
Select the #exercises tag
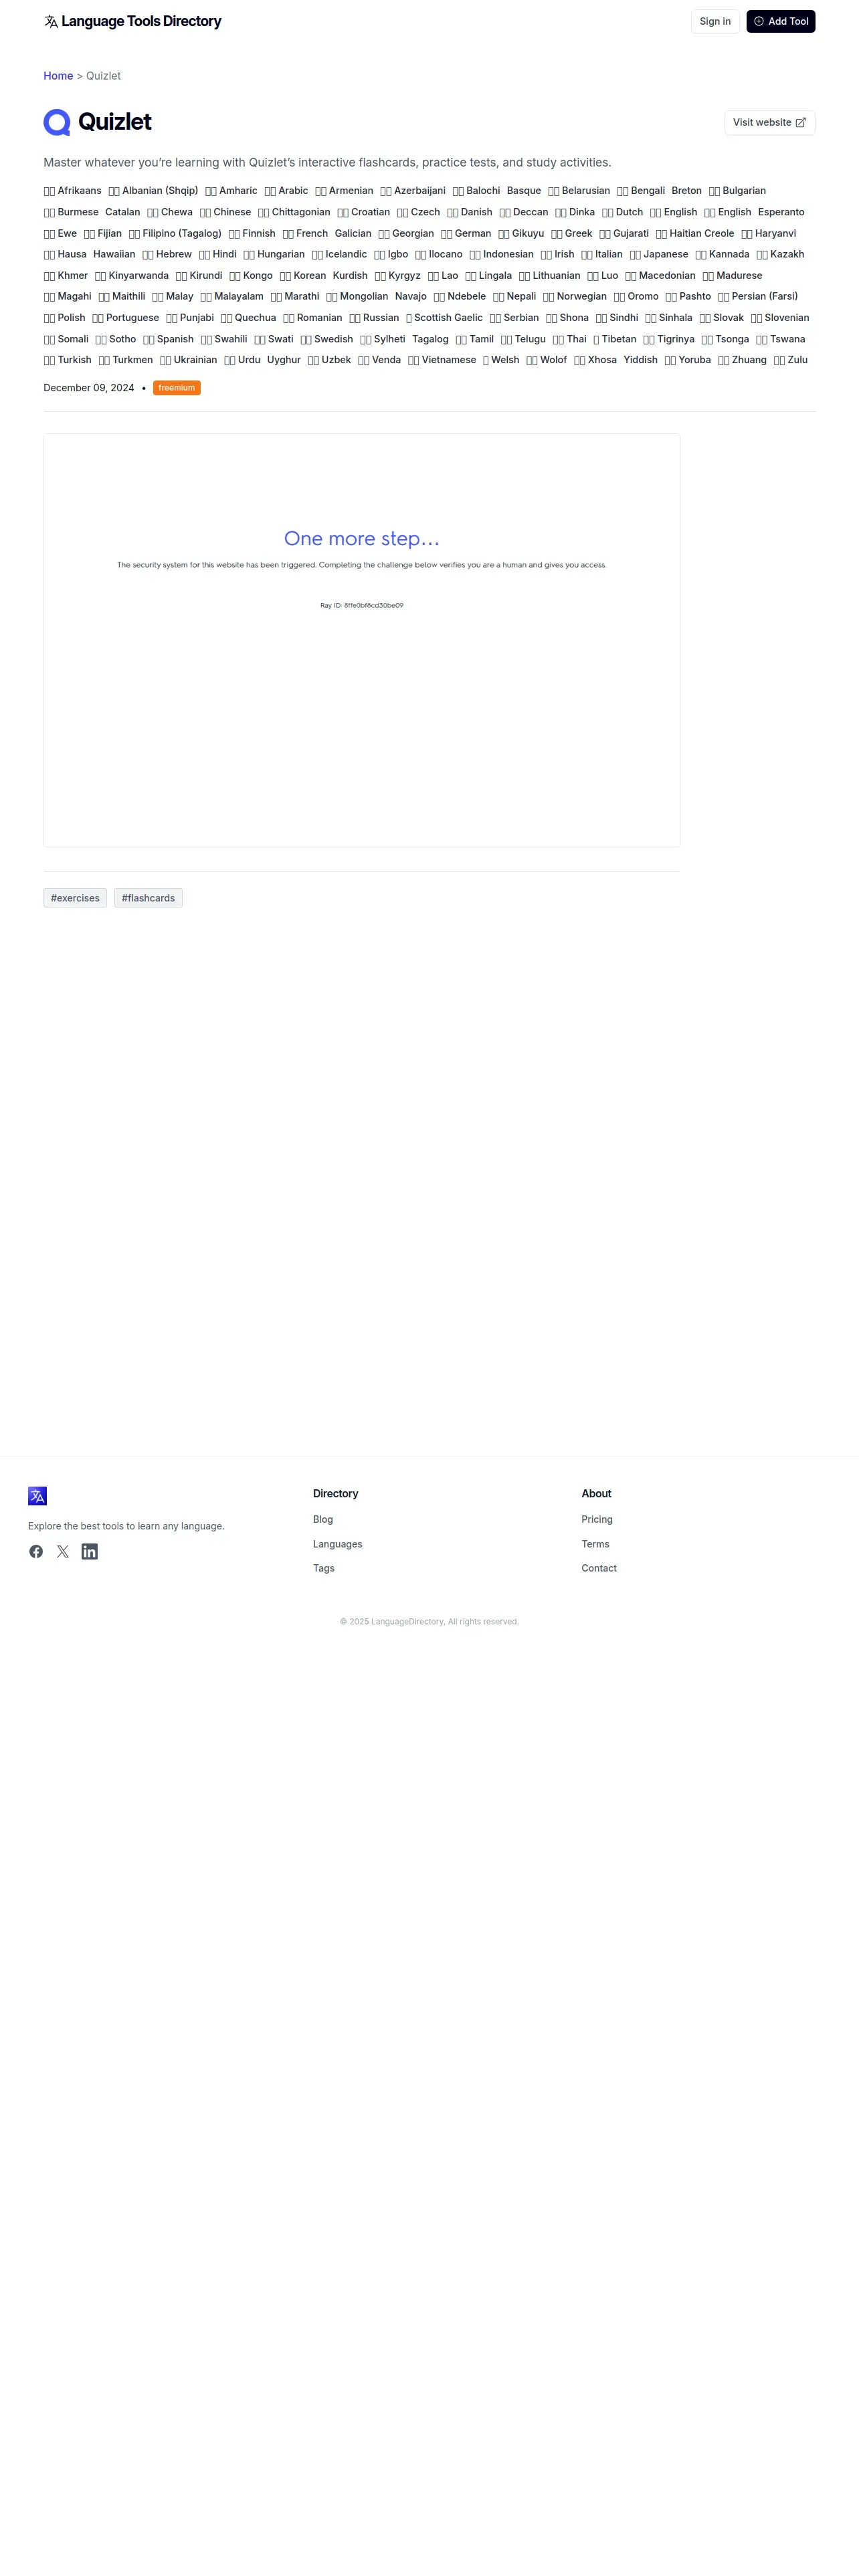point(75,898)
